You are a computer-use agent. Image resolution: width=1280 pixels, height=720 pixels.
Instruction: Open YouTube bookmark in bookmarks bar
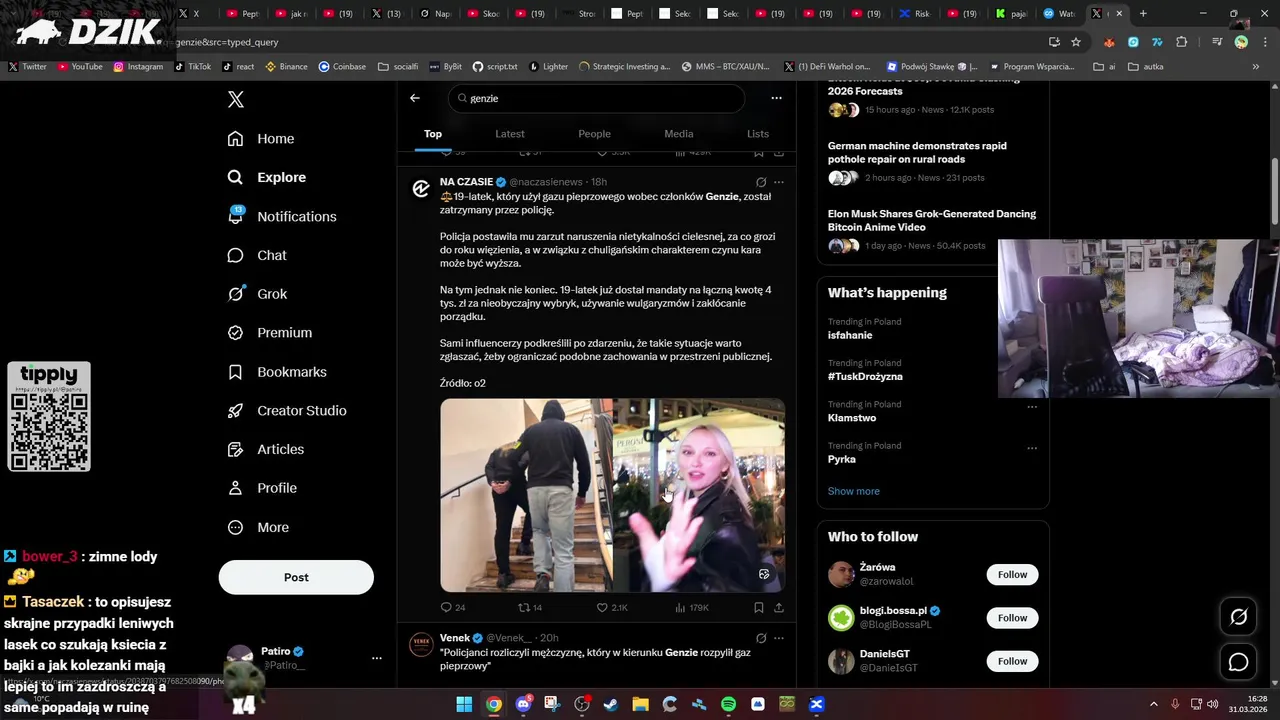pyautogui.click(x=80, y=66)
